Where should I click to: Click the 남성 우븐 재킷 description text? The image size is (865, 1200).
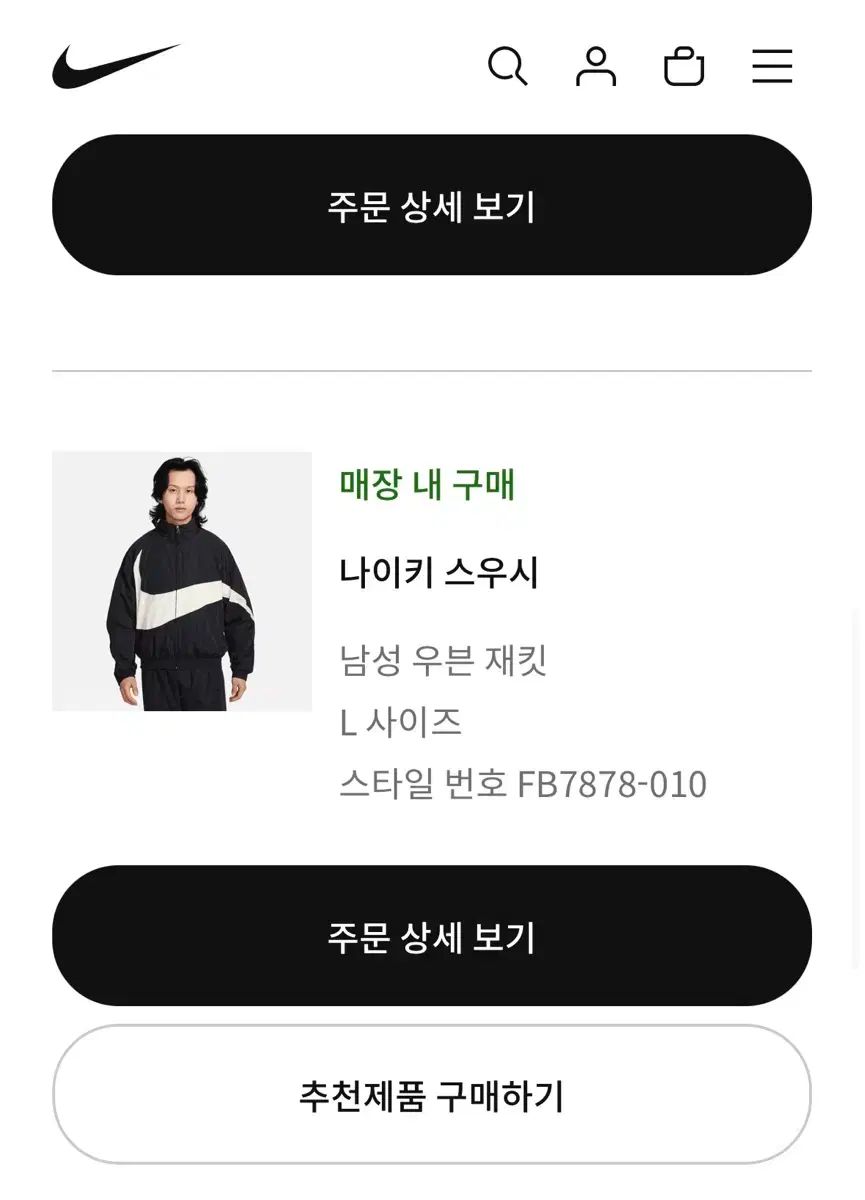pos(443,661)
